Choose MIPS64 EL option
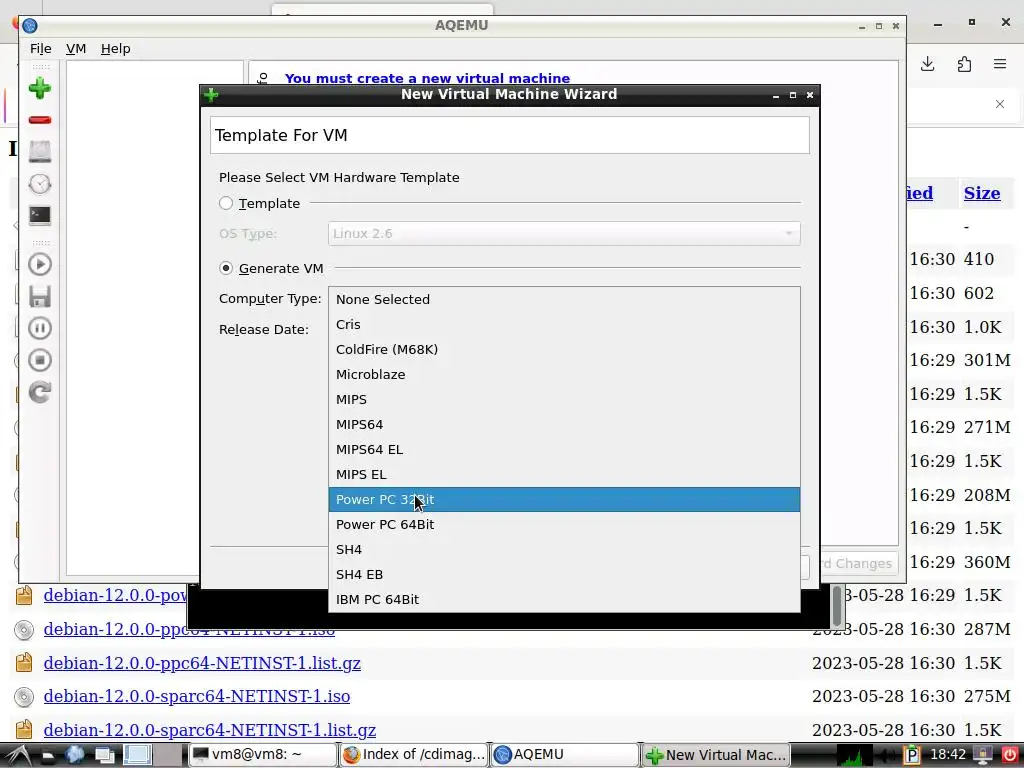 click(x=564, y=449)
